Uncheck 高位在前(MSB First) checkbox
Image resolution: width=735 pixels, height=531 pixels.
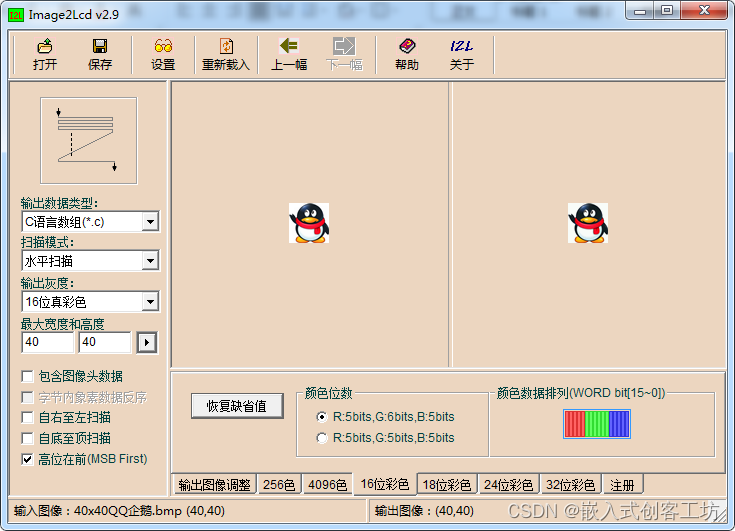click(27, 459)
